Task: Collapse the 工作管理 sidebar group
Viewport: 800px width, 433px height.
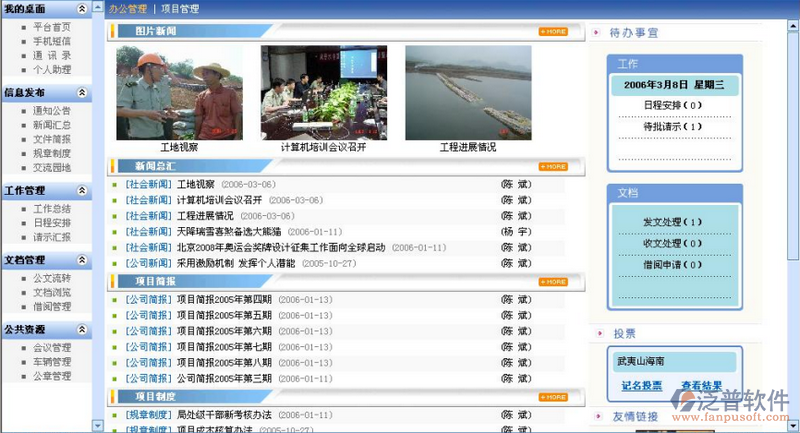Action: click(x=82, y=191)
